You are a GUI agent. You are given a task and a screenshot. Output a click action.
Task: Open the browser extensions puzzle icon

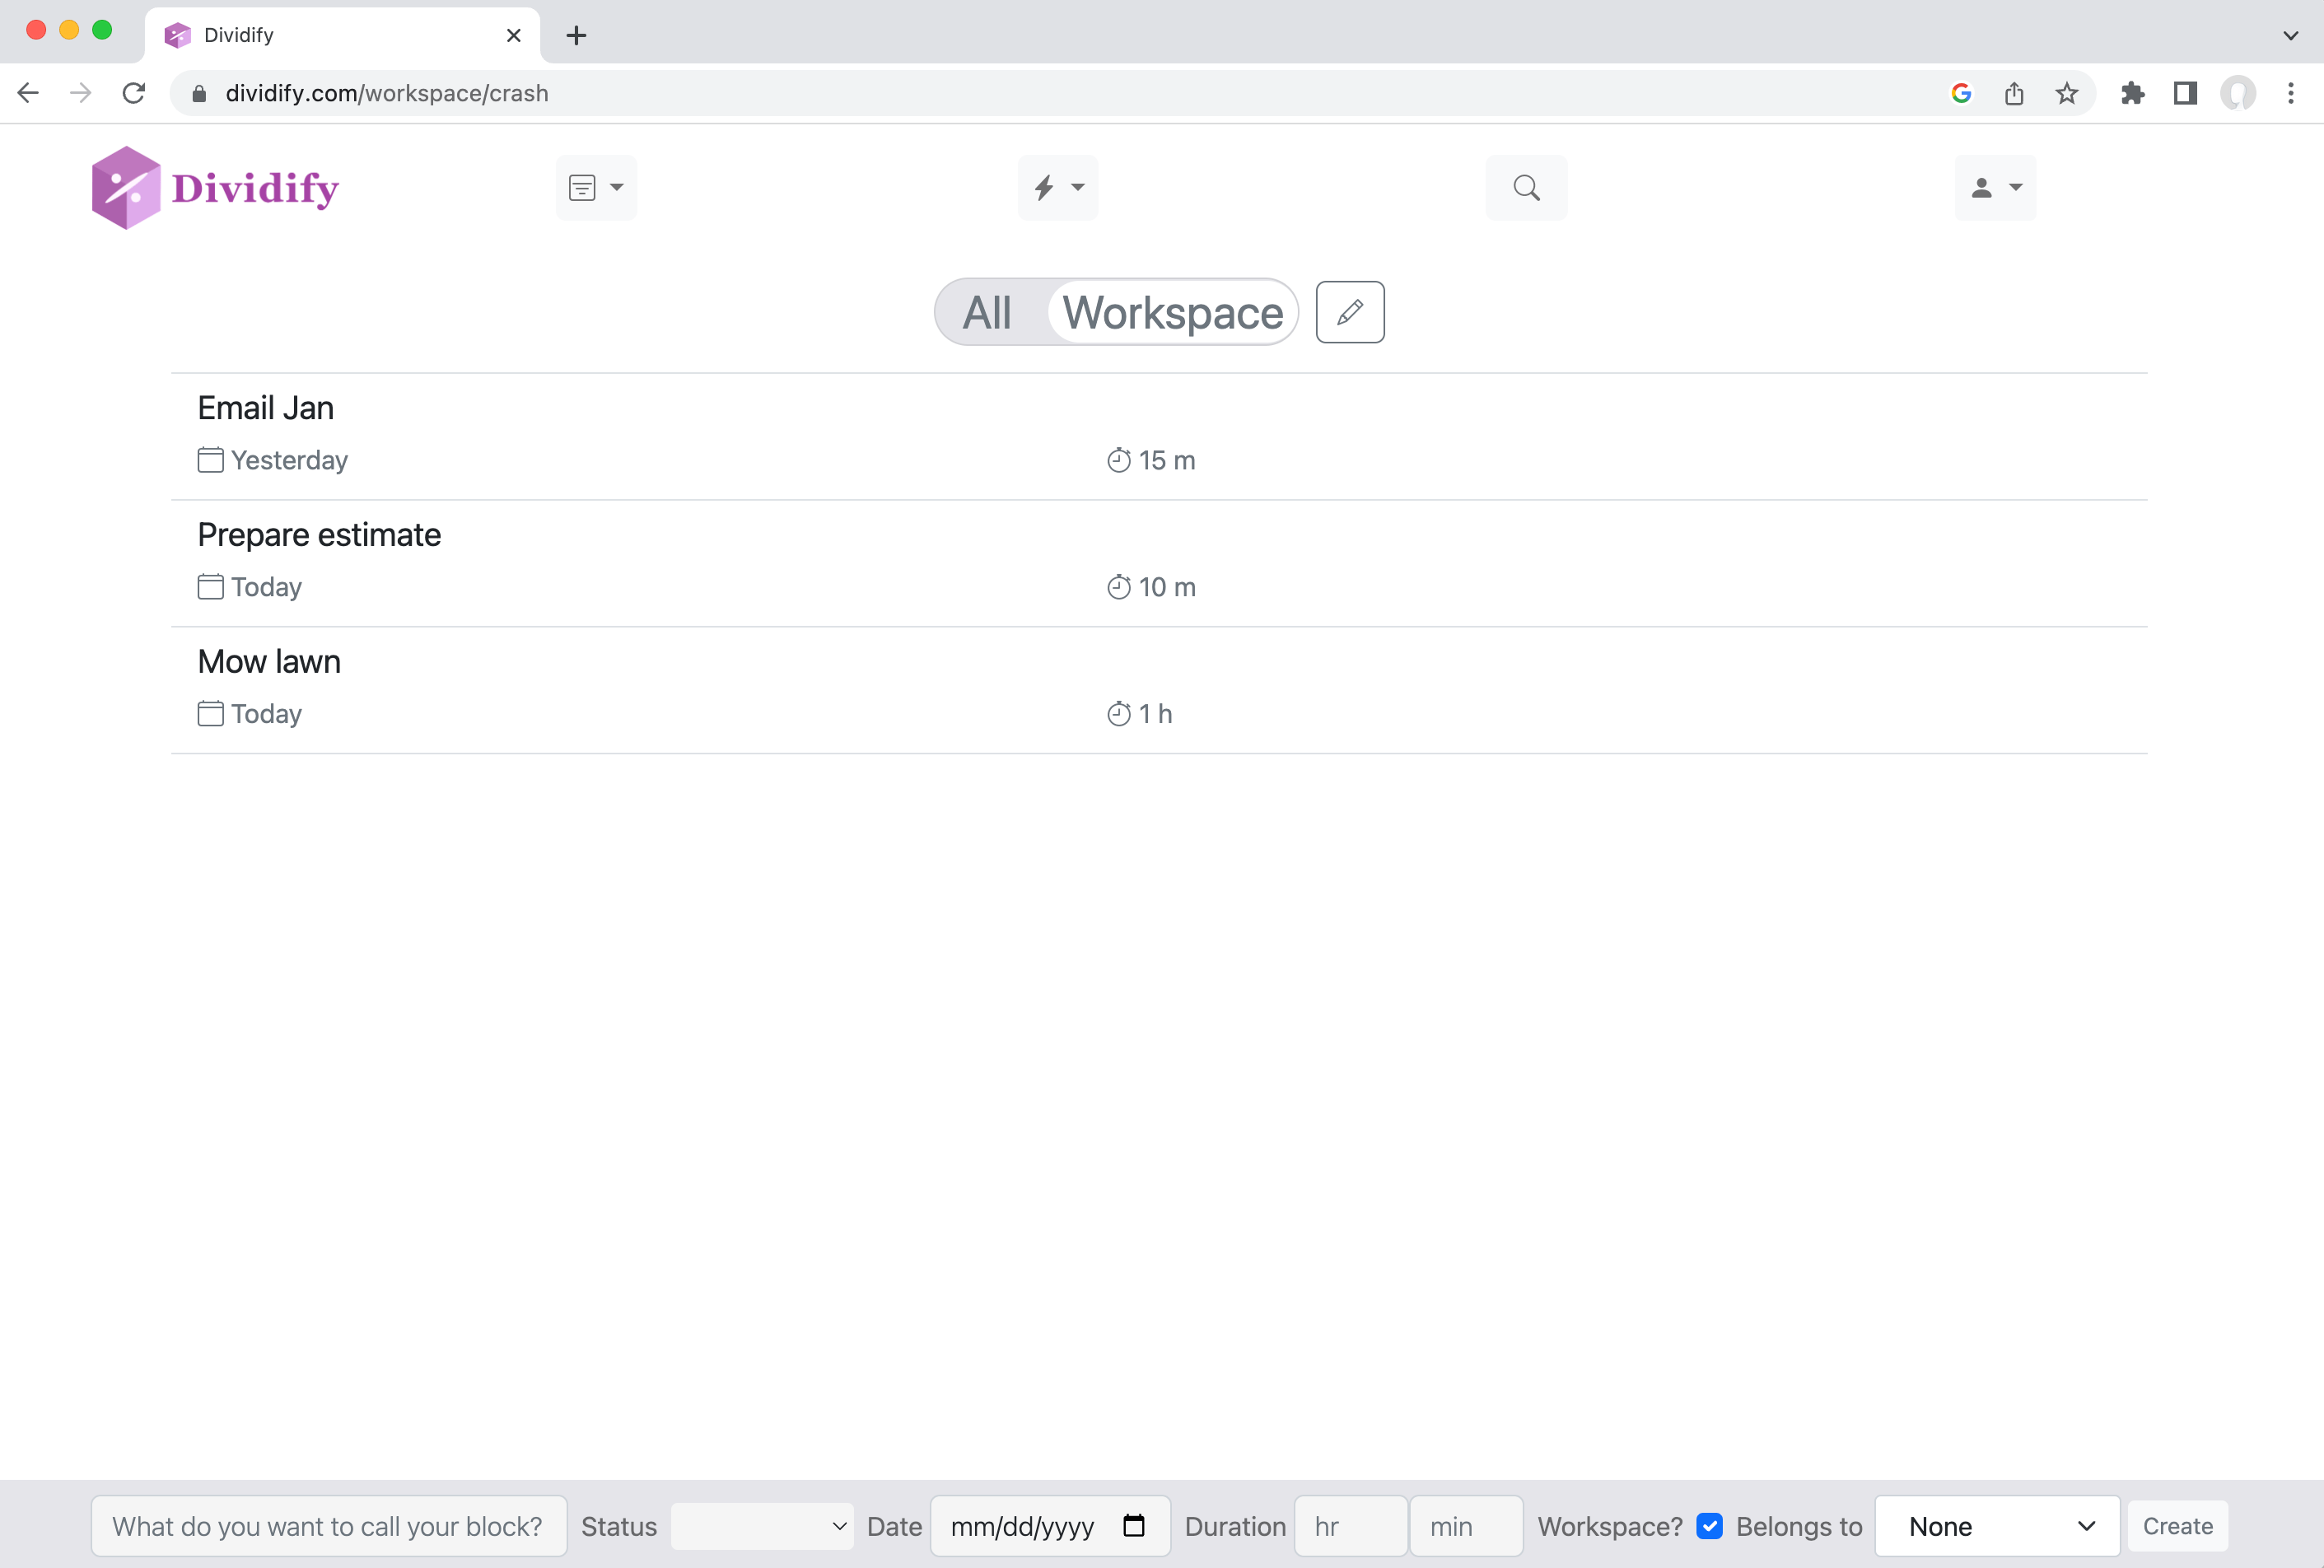[x=2132, y=93]
